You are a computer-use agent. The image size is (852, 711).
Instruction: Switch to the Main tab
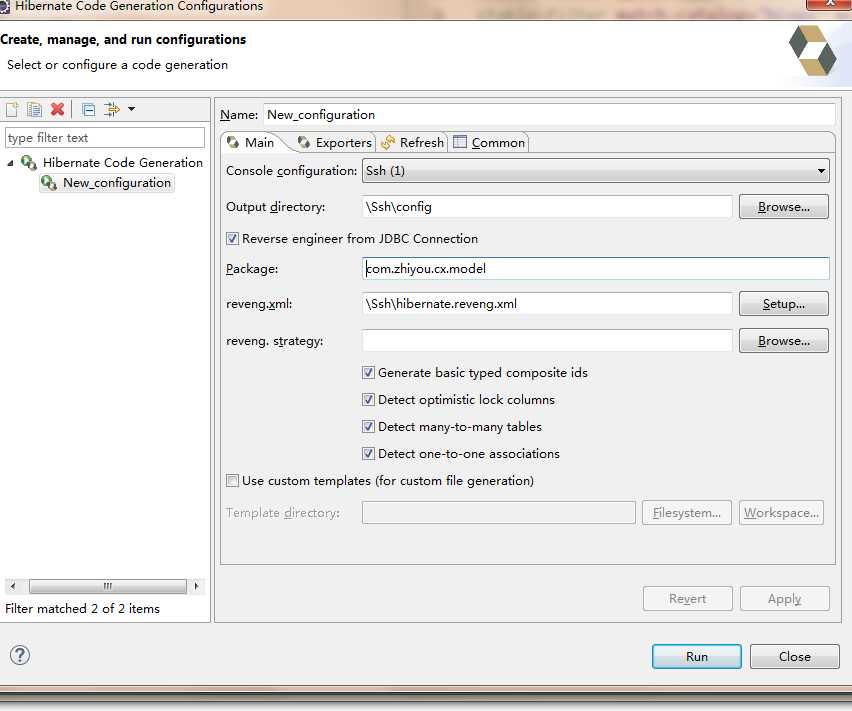[252, 143]
